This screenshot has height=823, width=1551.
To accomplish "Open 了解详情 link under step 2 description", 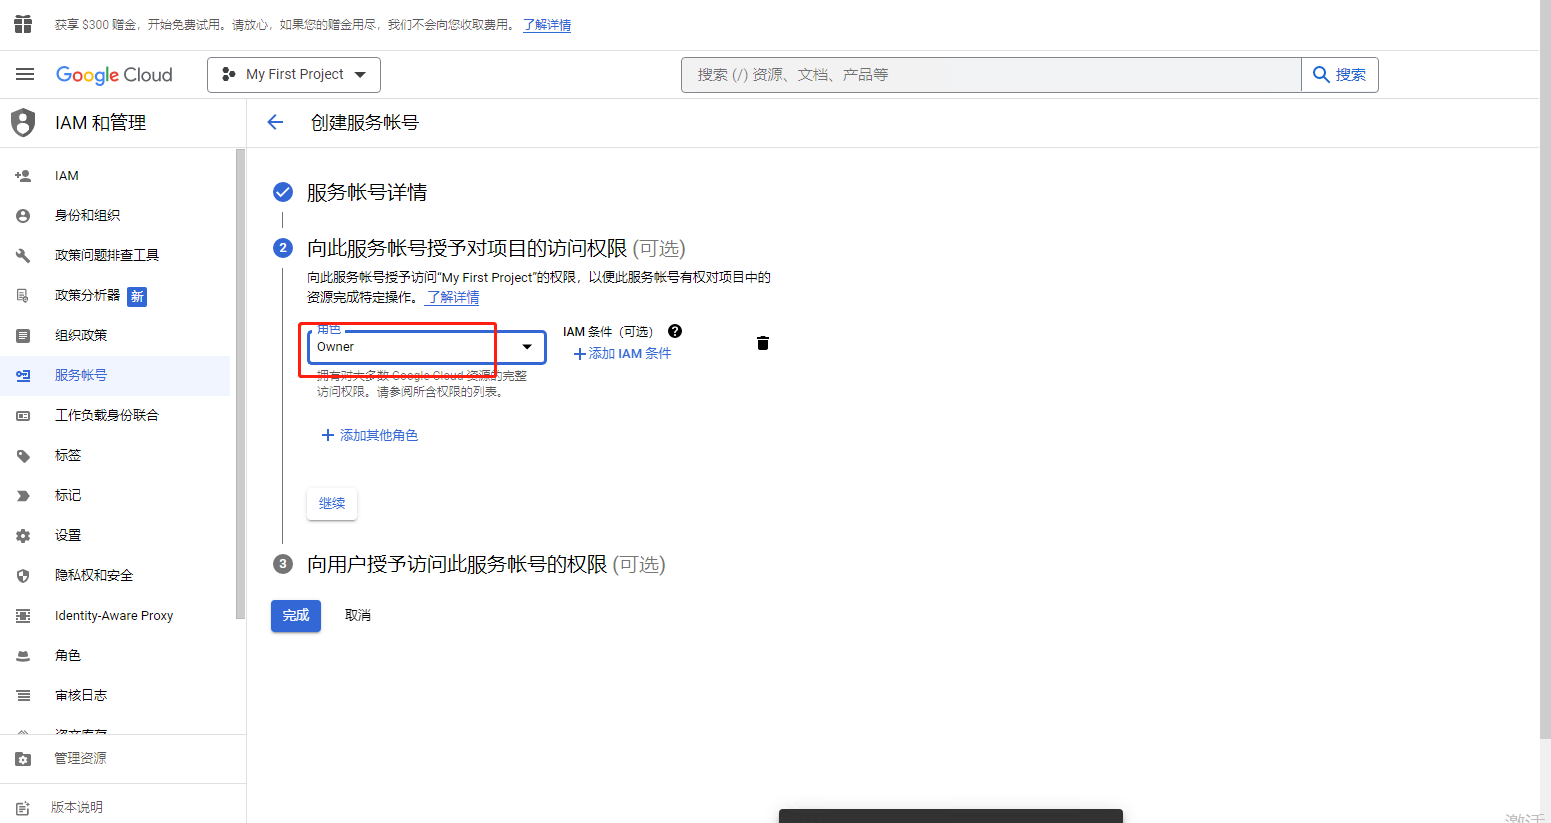I will click(453, 297).
